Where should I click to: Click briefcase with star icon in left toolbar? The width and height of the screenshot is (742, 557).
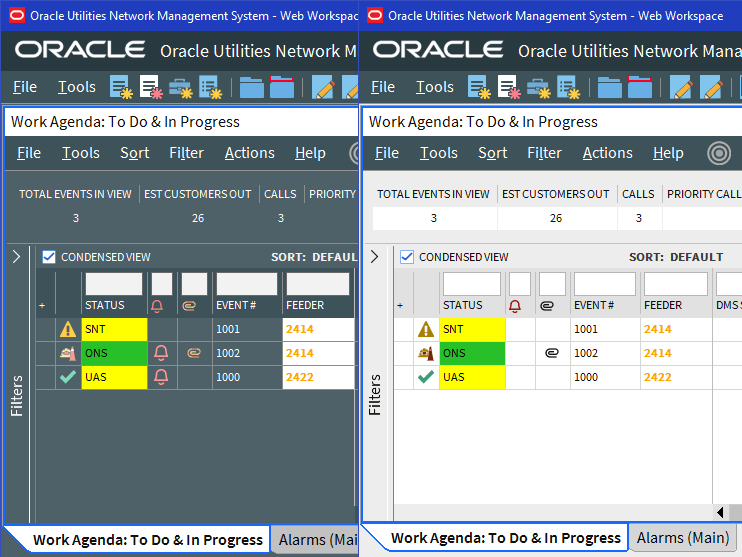181,88
